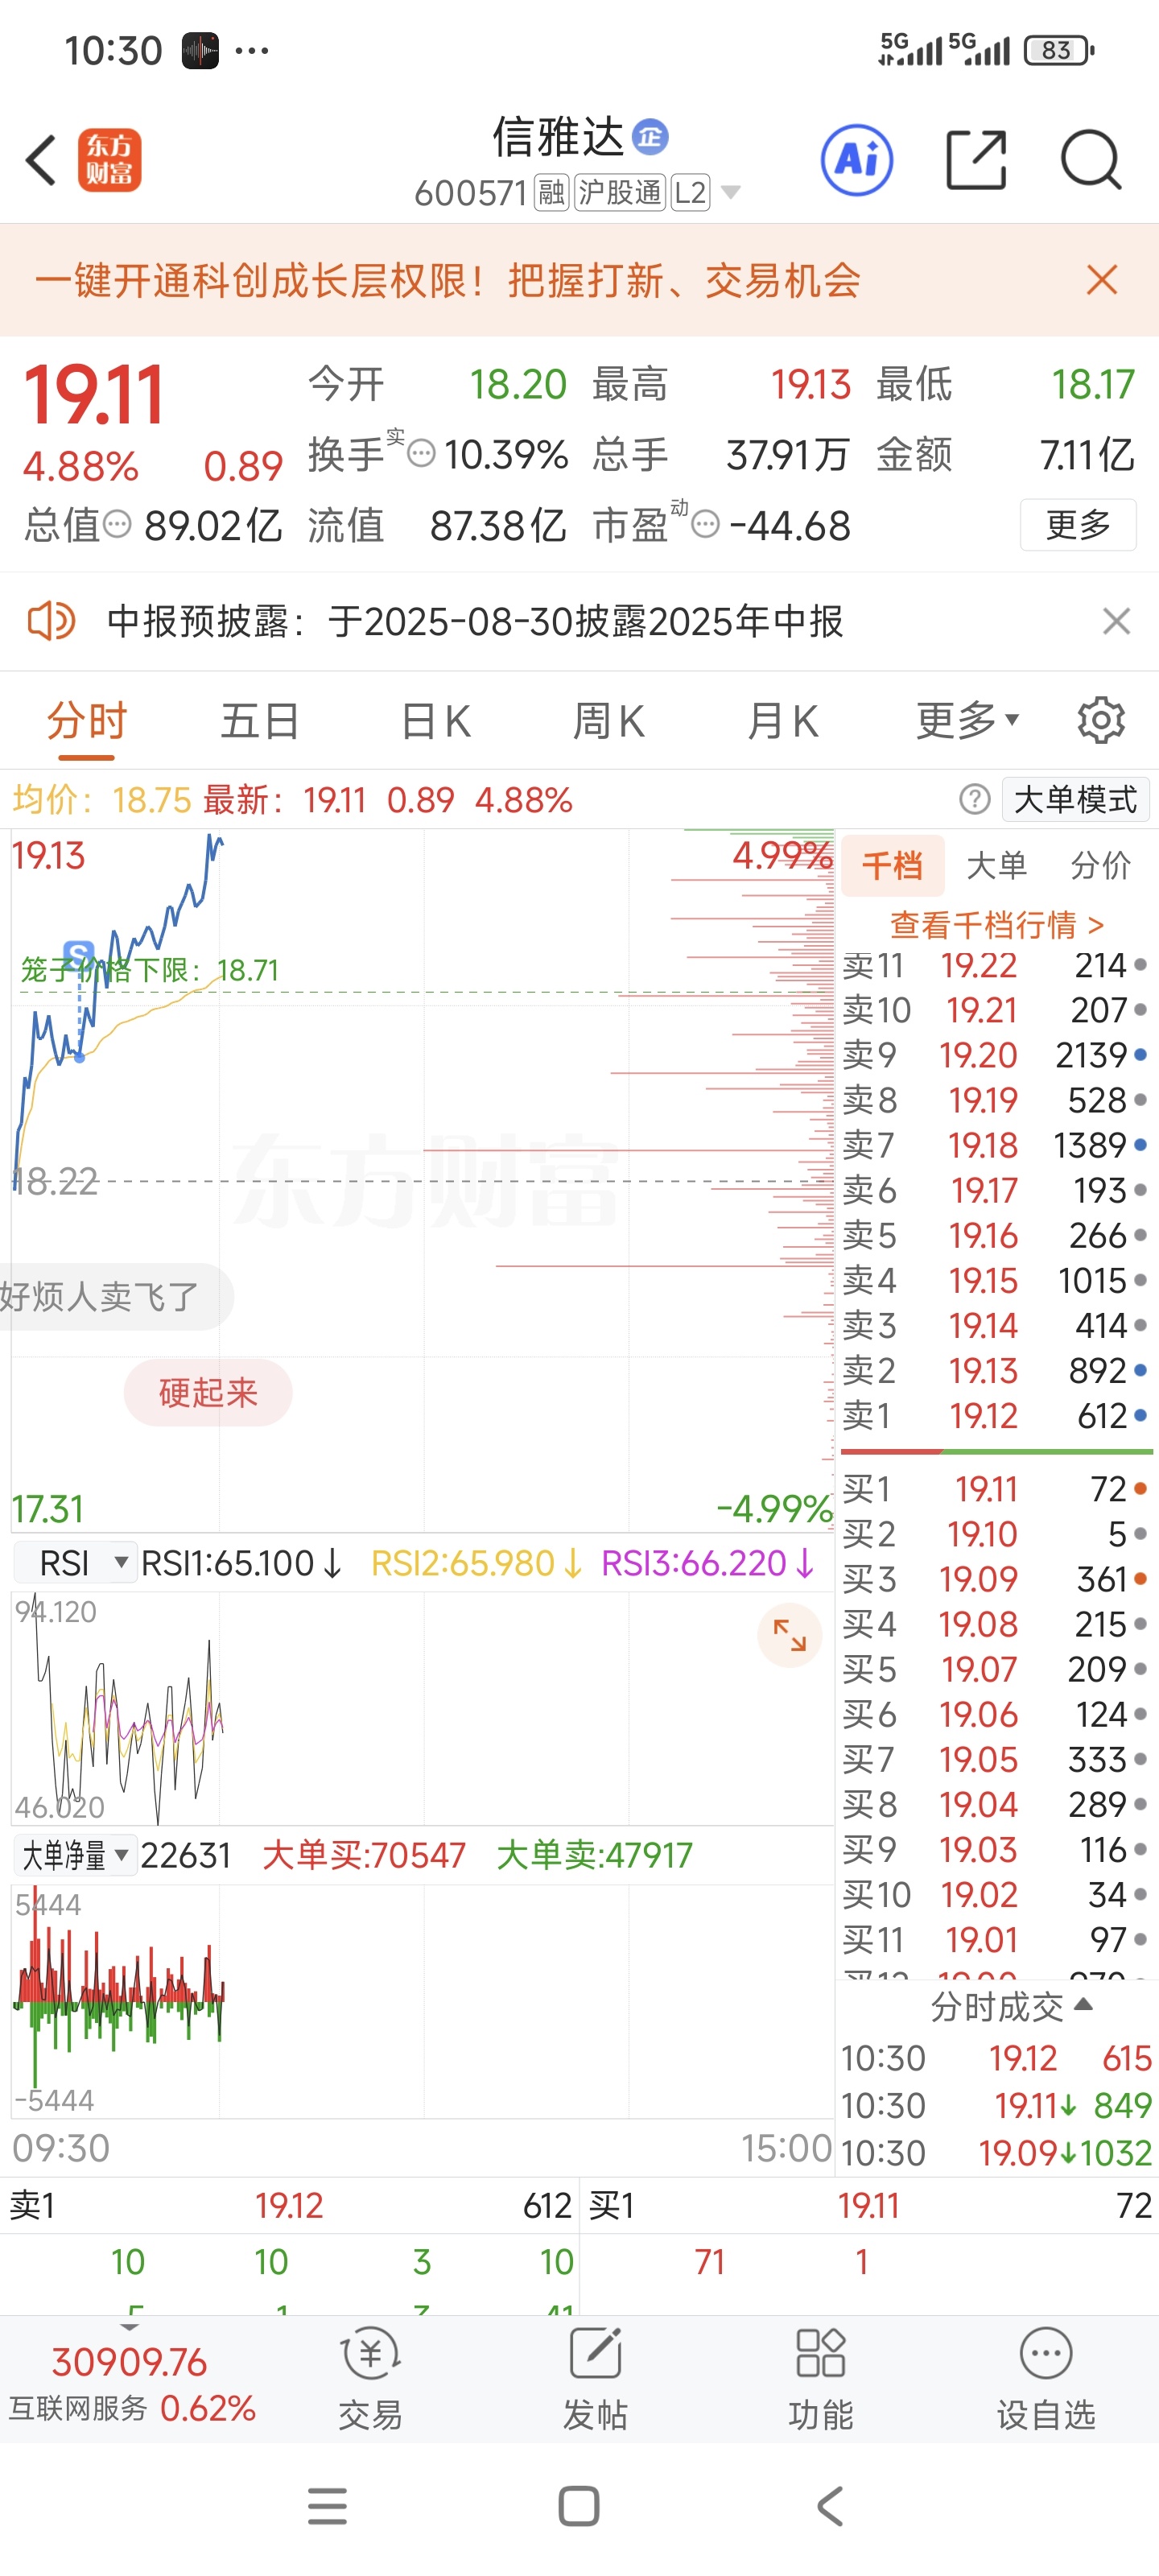
Task: Tap Android back navigation button
Action: coord(830,2506)
